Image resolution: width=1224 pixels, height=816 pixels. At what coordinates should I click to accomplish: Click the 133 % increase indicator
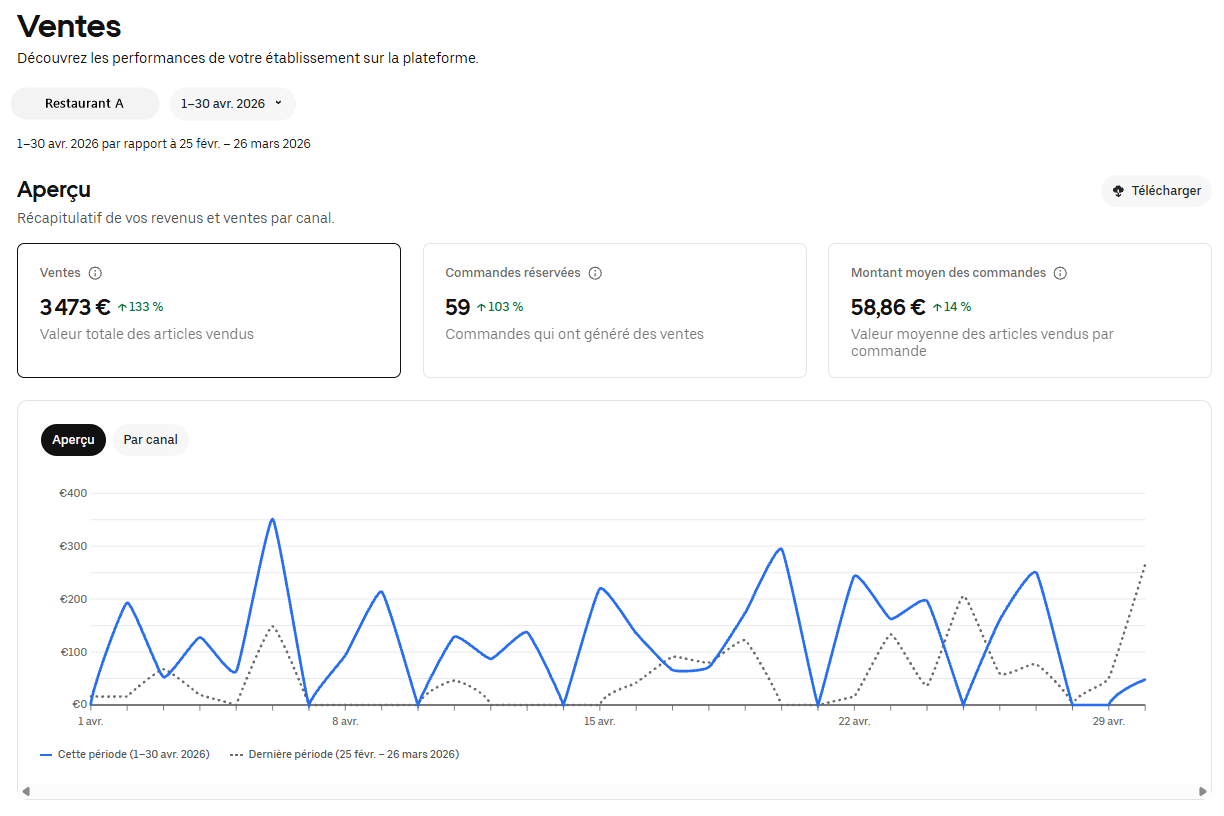pos(140,307)
